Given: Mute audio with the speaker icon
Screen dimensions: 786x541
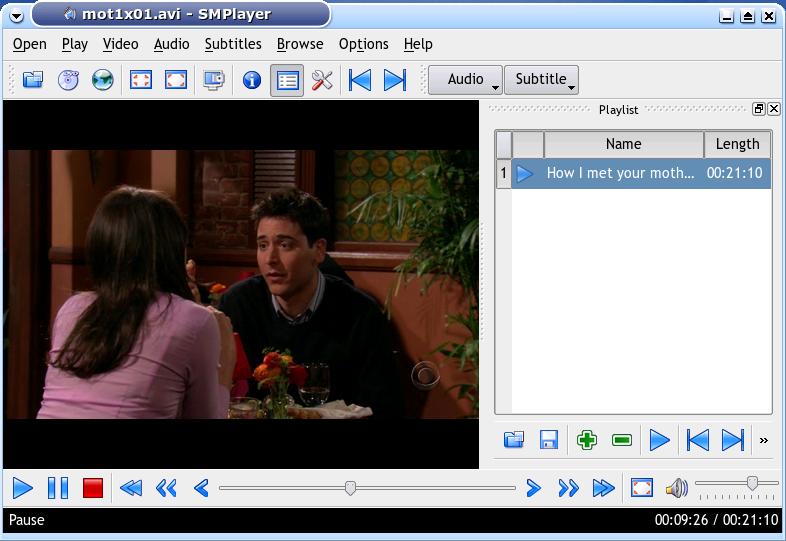Looking at the screenshot, I should pos(677,488).
